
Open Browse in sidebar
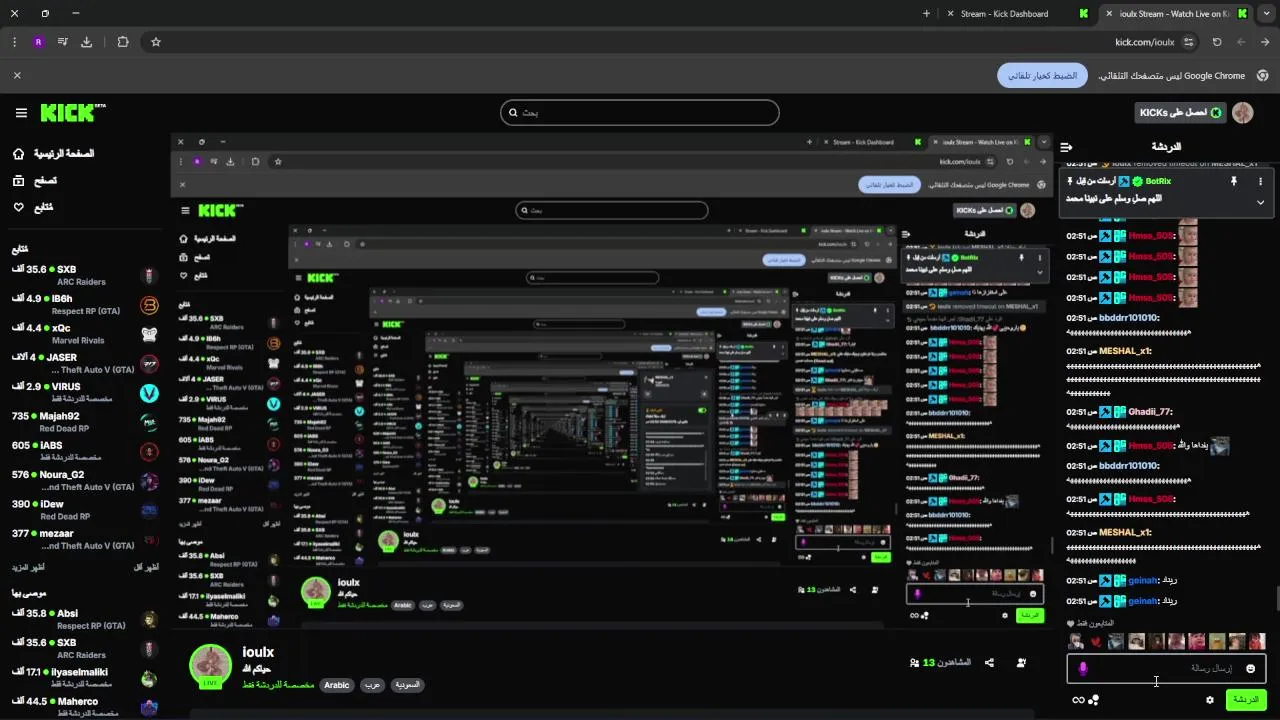point(34,181)
